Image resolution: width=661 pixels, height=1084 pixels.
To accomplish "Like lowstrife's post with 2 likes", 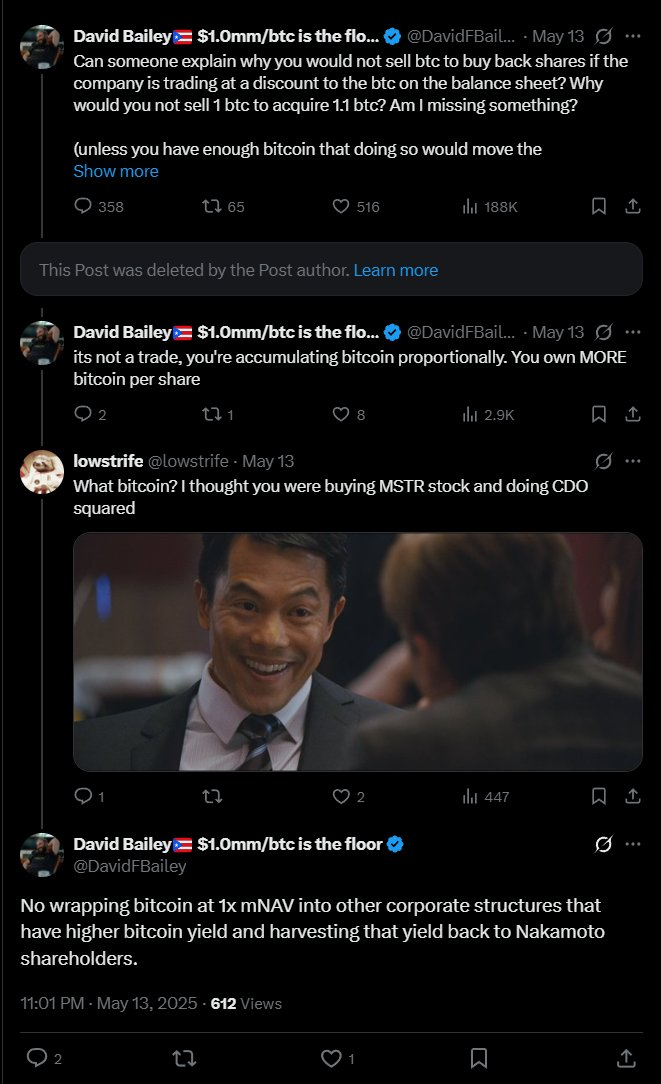I will click(341, 797).
